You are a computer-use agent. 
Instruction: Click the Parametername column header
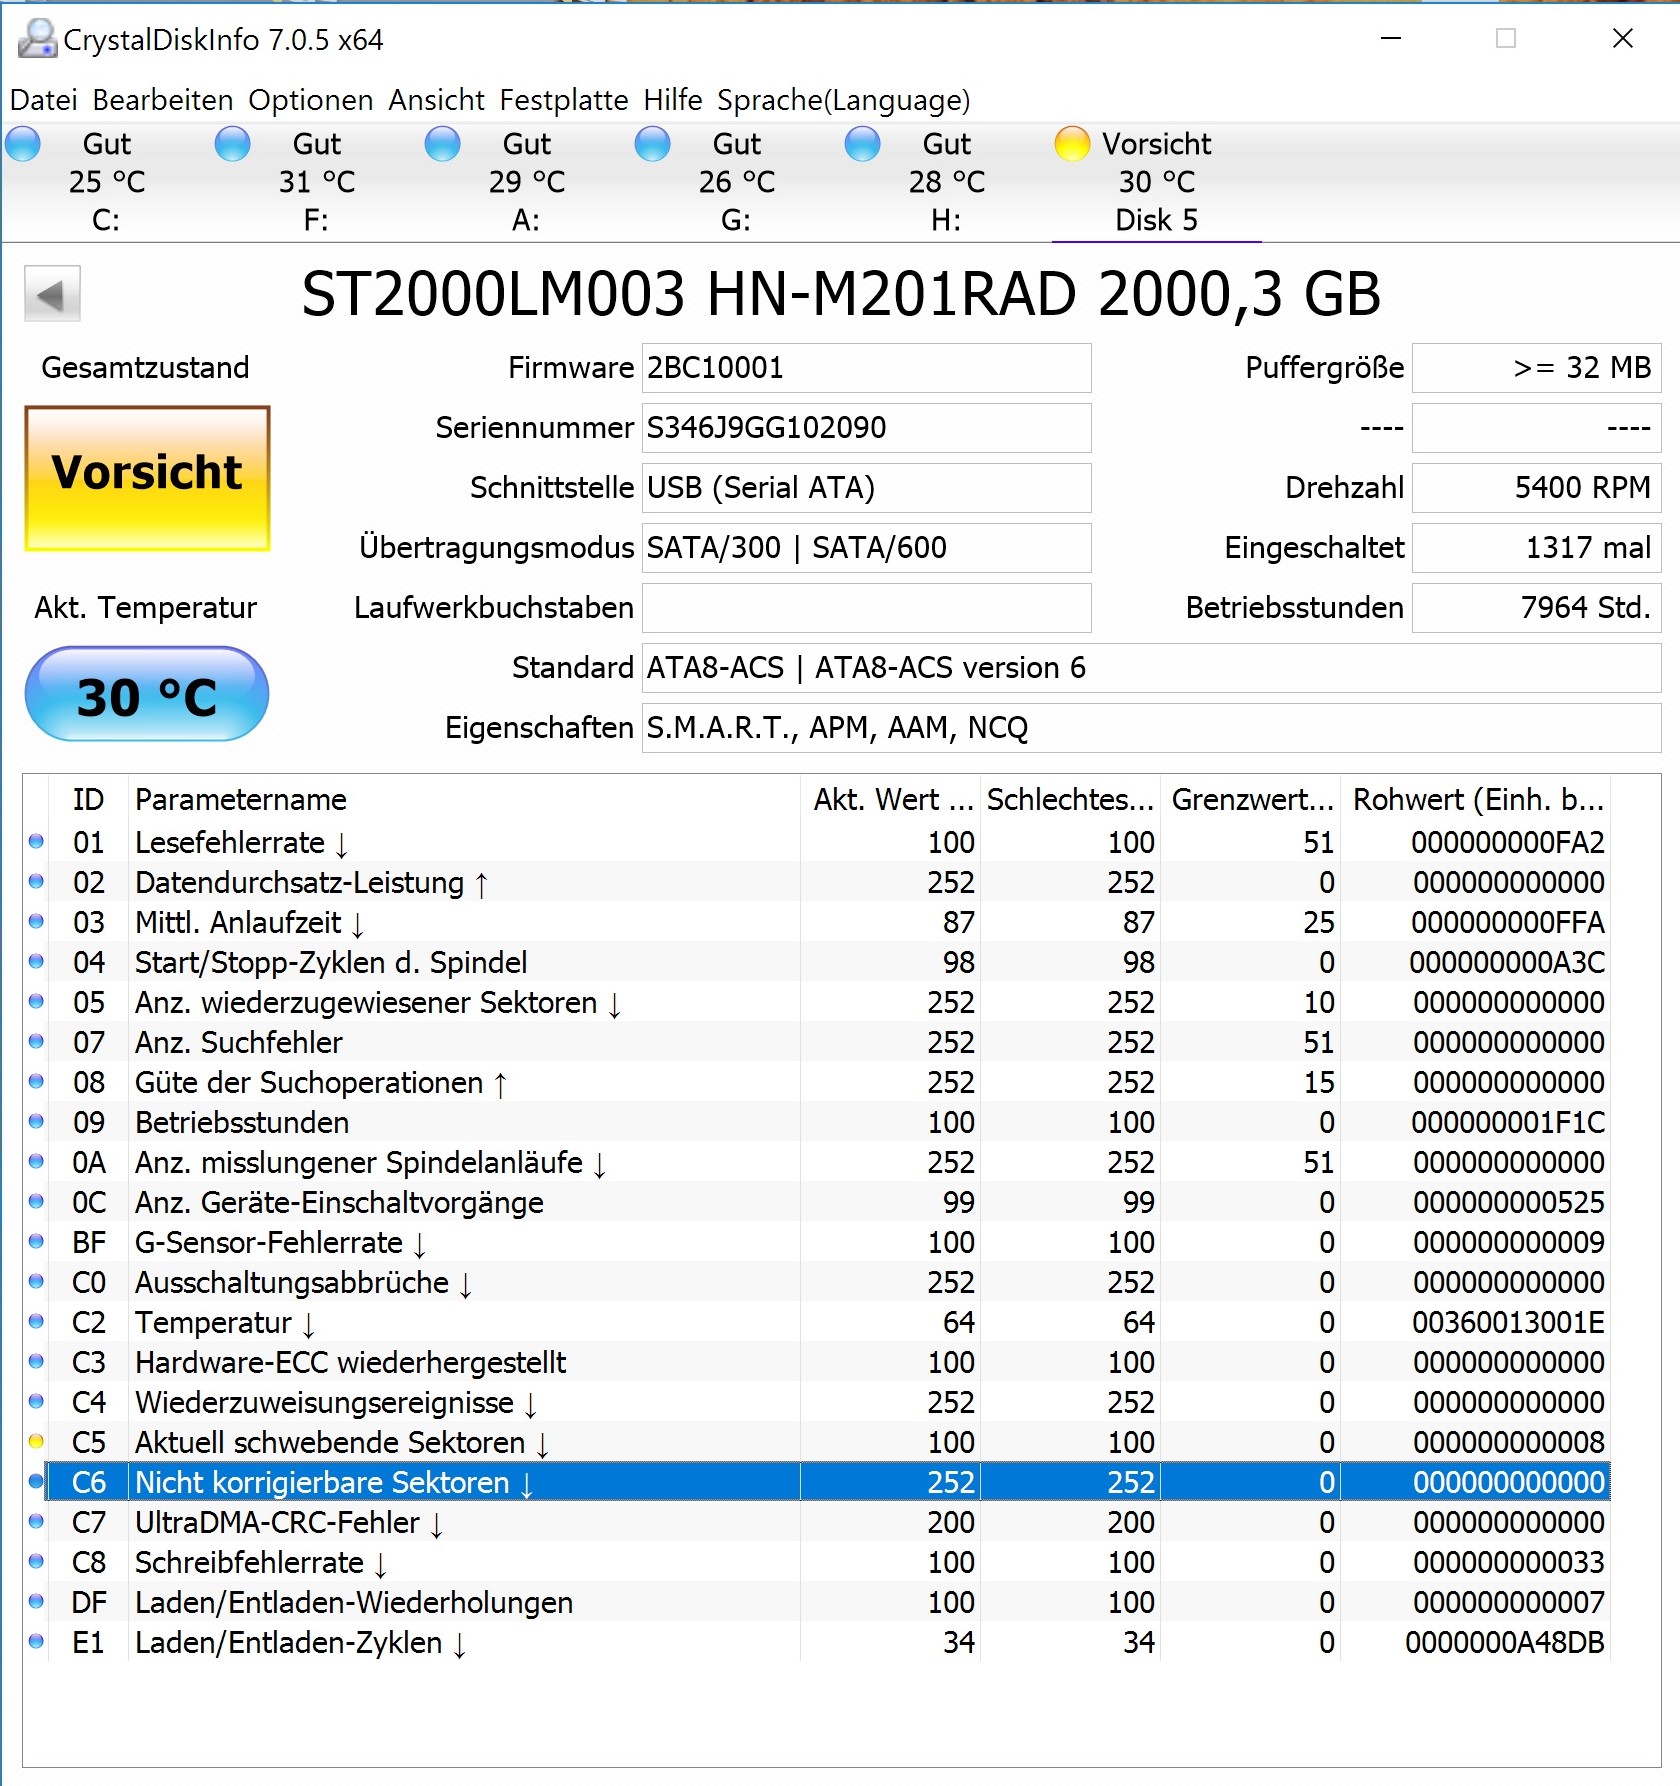[x=465, y=799]
